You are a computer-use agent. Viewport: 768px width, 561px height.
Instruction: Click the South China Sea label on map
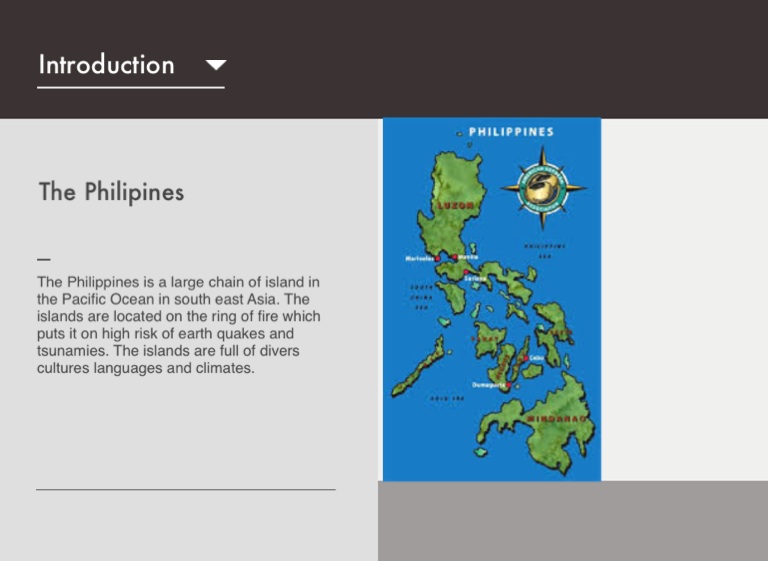tap(421, 296)
